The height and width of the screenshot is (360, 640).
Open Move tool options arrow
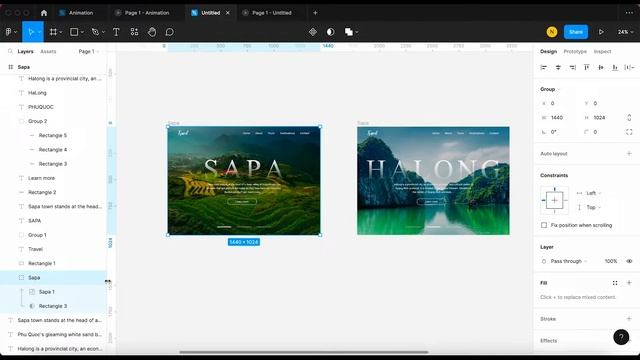point(39,32)
